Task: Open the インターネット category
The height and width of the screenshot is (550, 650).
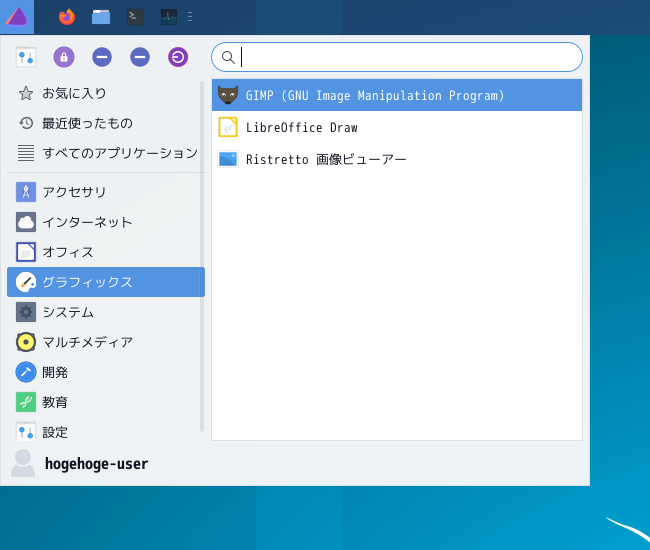Action: point(104,222)
